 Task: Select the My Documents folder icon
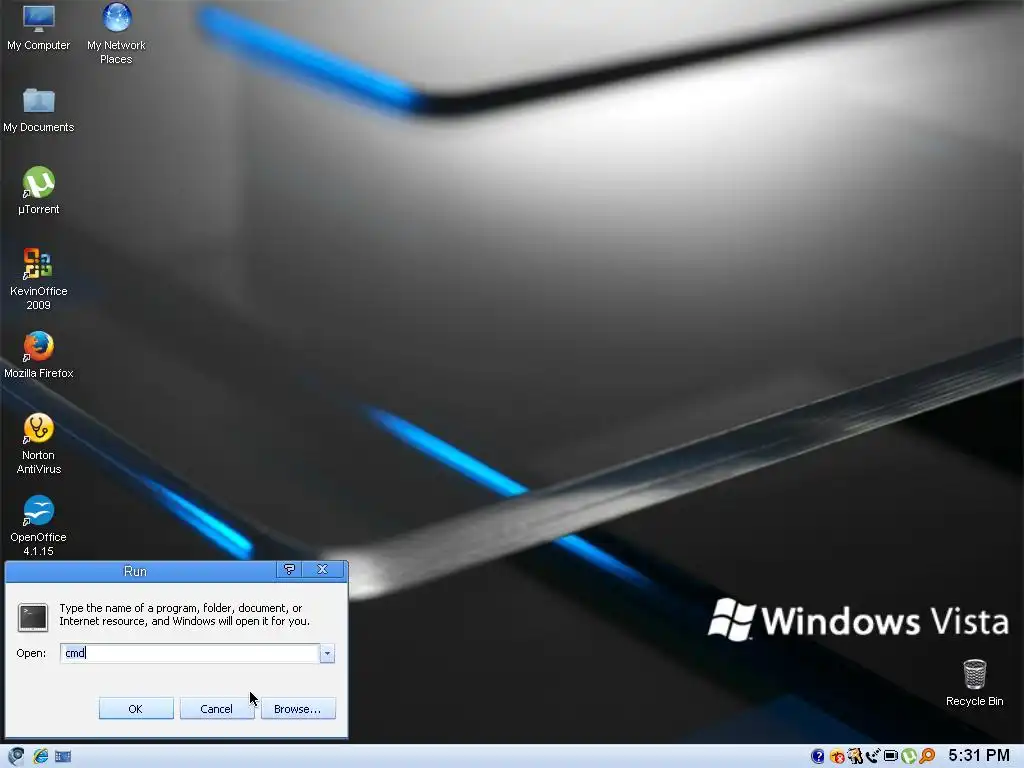pyautogui.click(x=39, y=110)
